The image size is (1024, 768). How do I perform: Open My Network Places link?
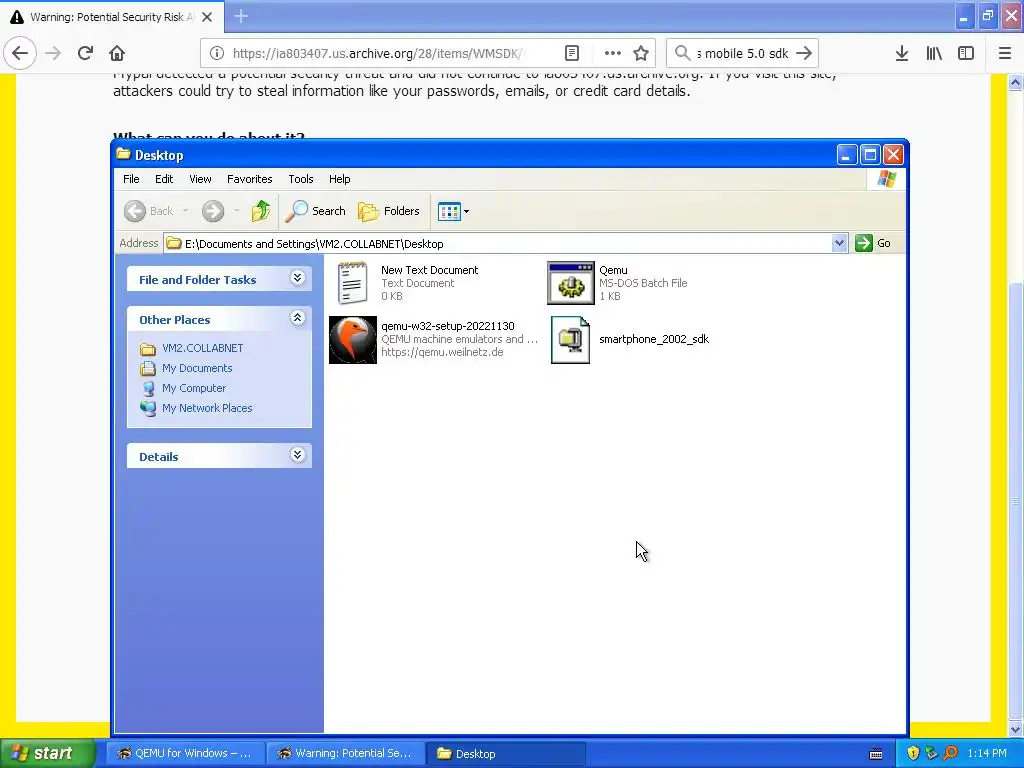[207, 408]
